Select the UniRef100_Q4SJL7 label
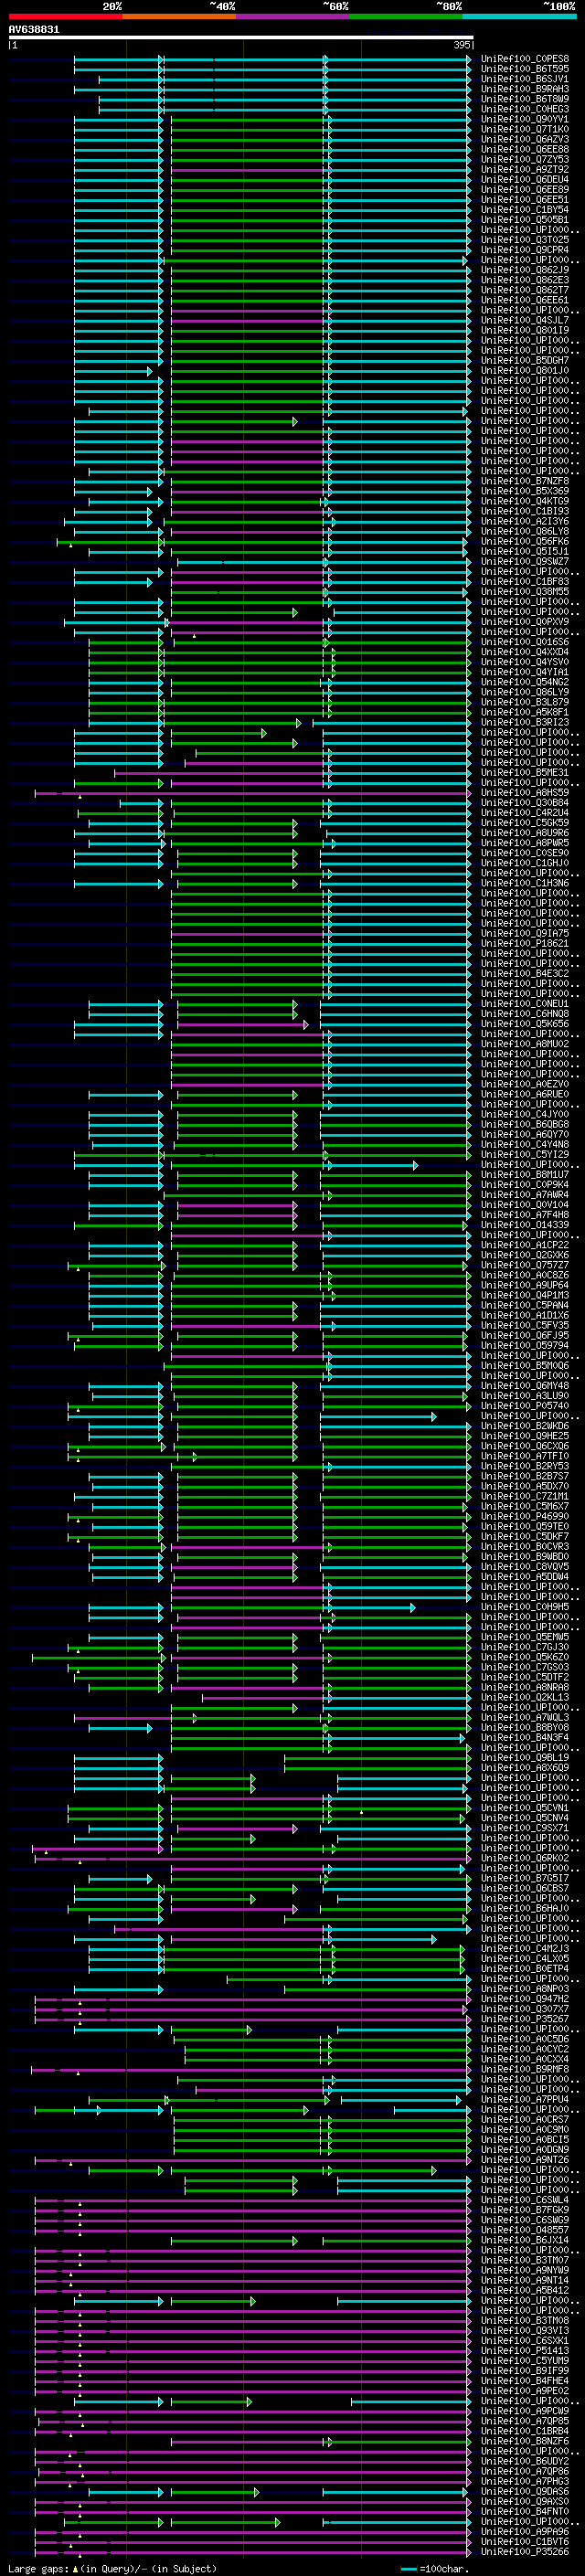The width and height of the screenshot is (585, 2576). [x=525, y=320]
